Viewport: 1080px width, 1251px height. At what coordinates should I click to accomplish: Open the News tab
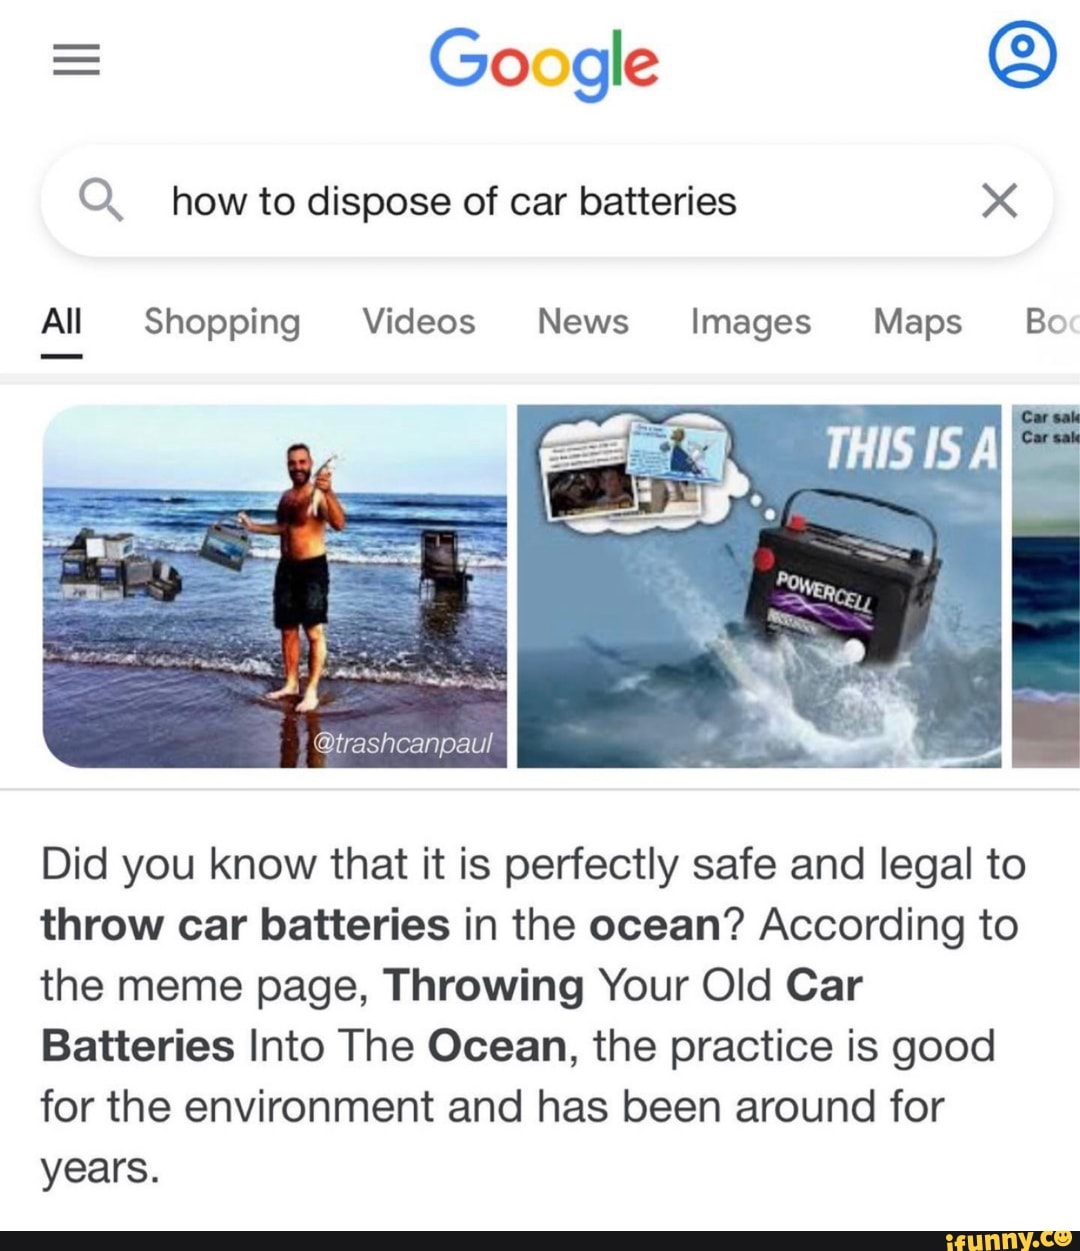(x=583, y=321)
